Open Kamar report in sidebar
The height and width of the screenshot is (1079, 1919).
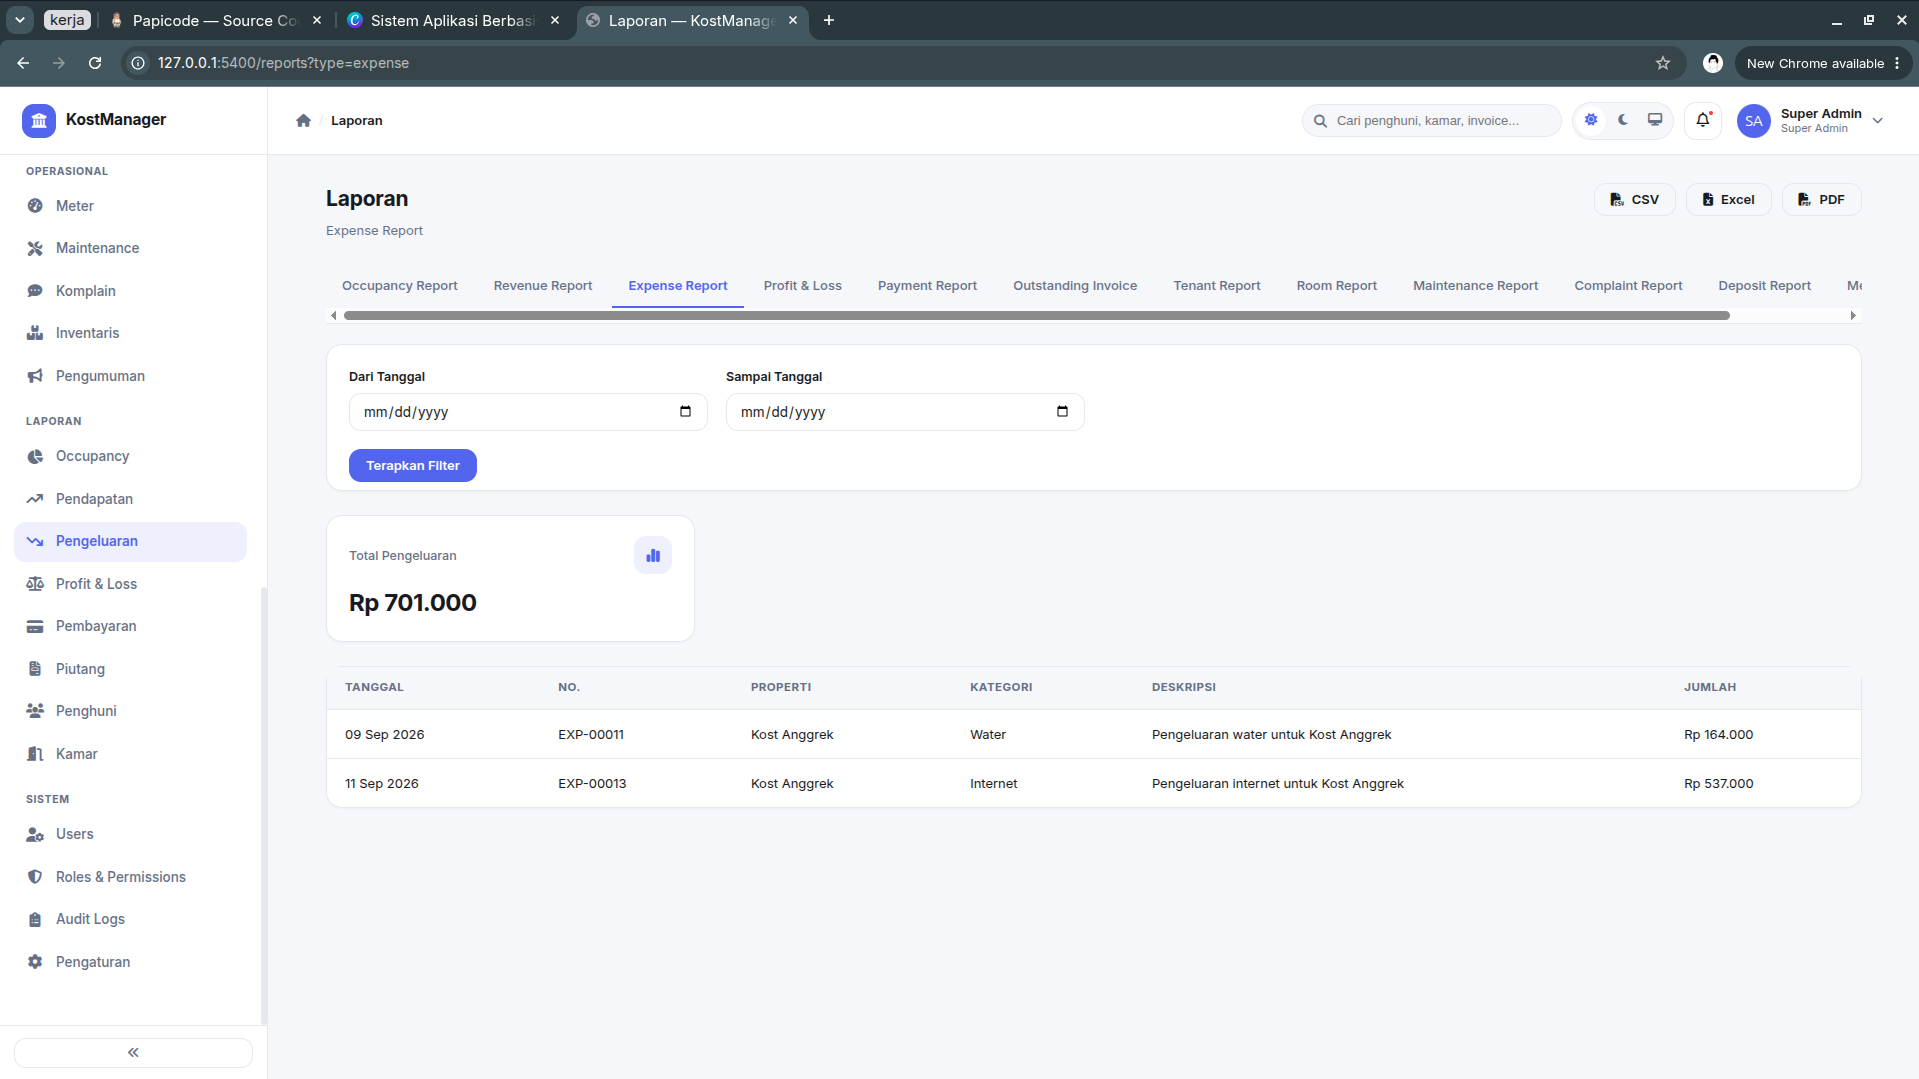point(130,754)
